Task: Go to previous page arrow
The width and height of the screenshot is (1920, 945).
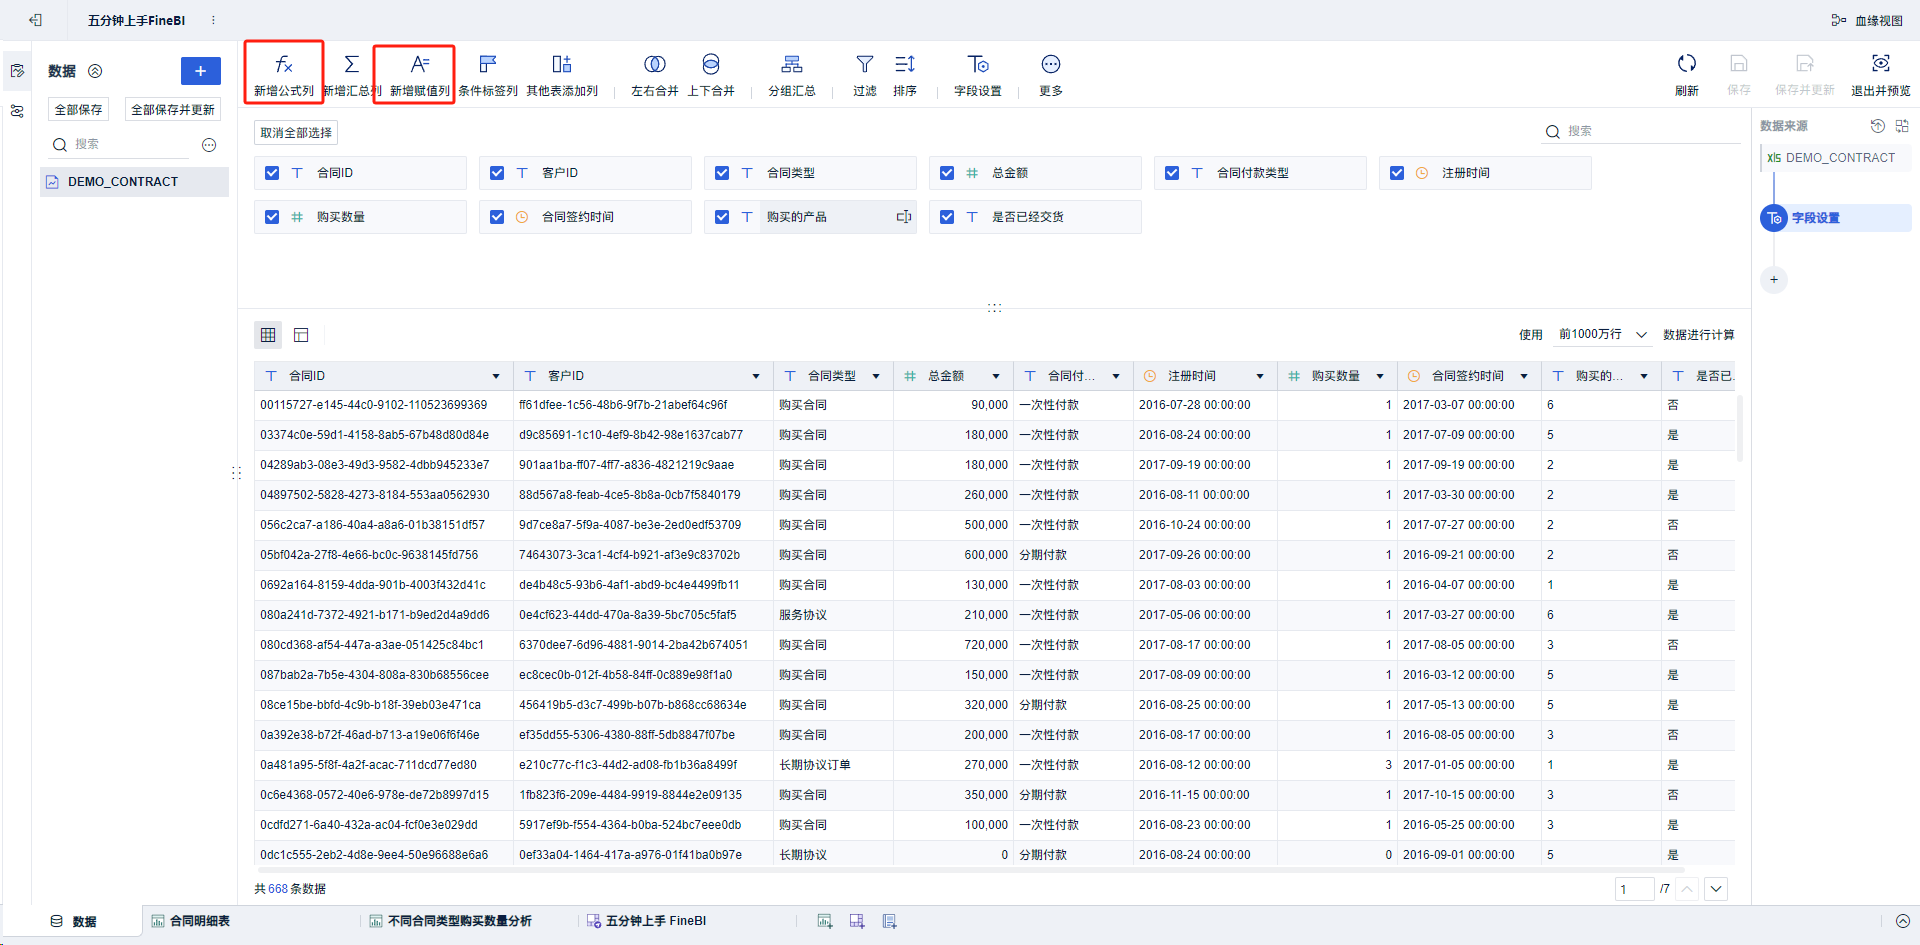Action: click(x=1688, y=889)
